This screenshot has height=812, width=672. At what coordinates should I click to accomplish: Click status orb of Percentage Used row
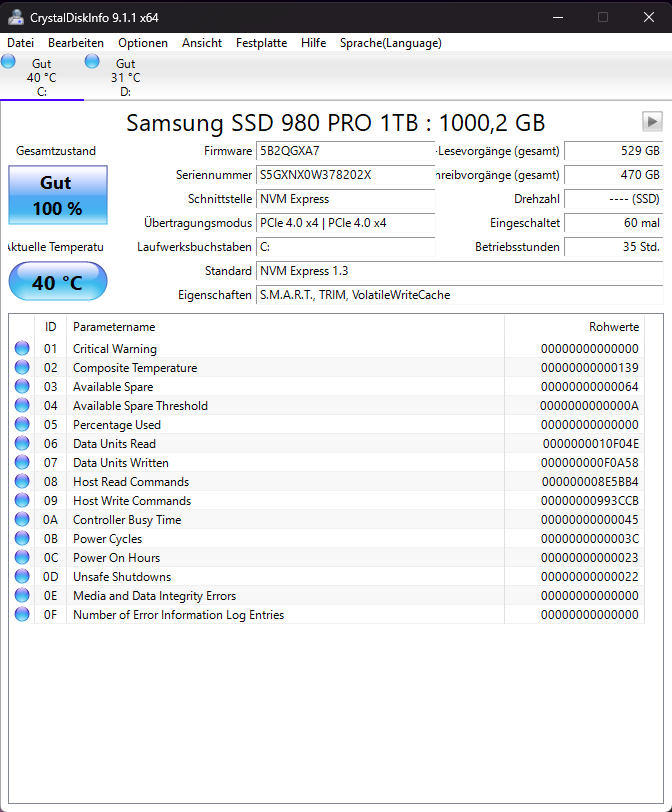click(x=22, y=424)
